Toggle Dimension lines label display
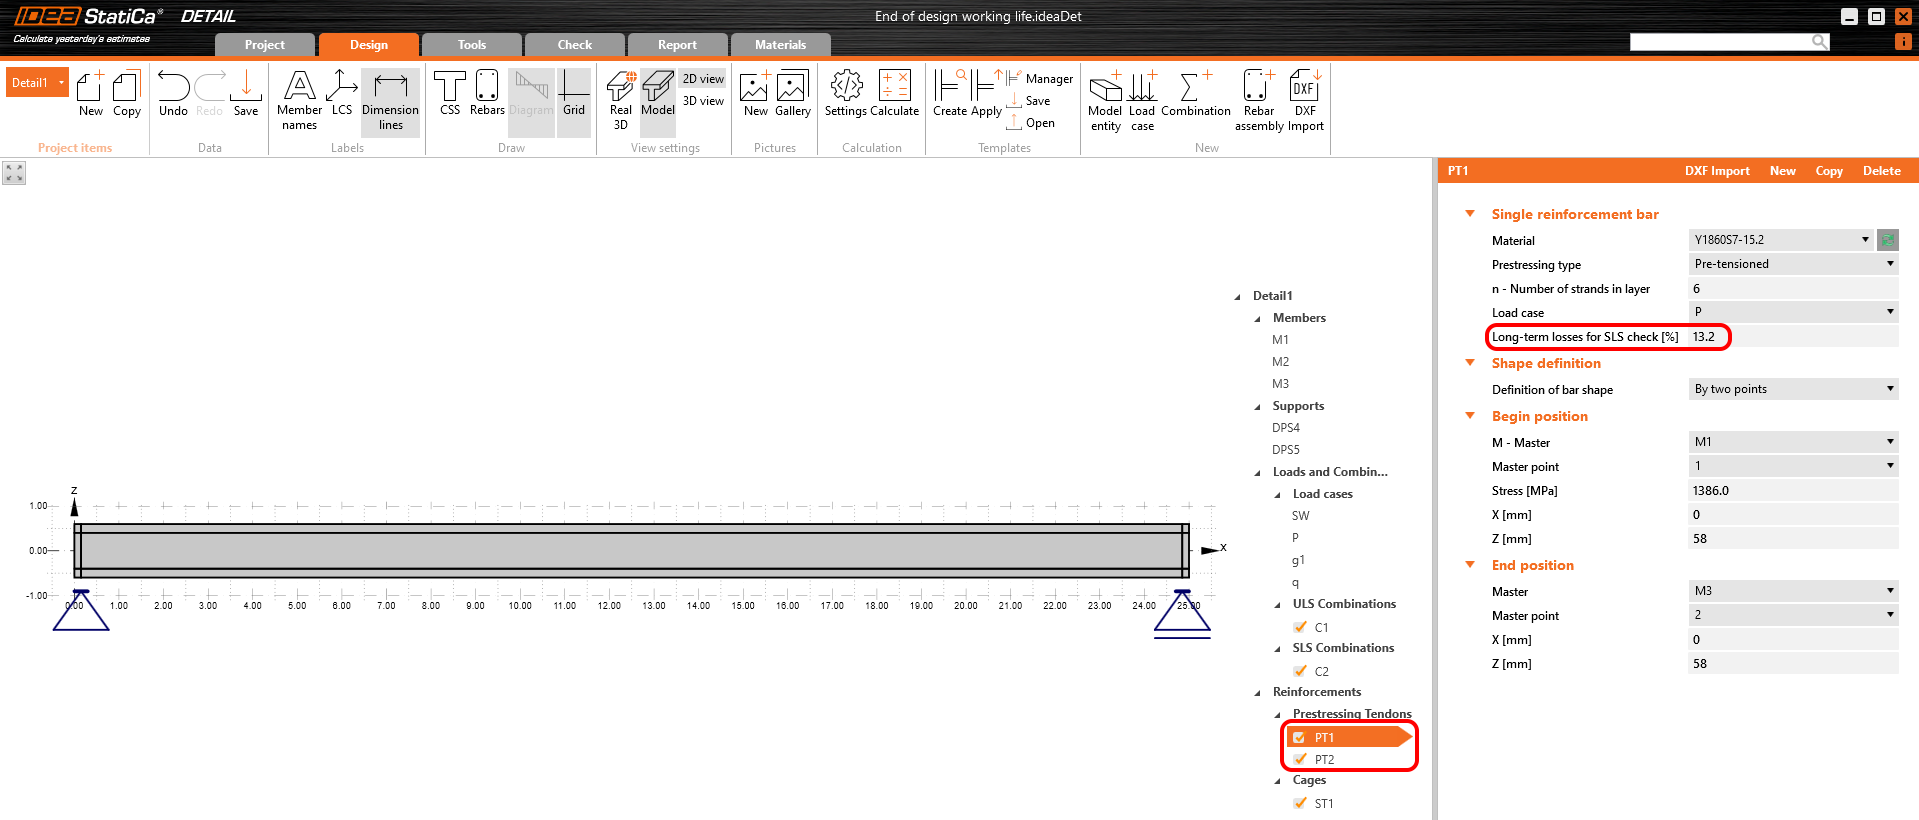 (x=390, y=100)
